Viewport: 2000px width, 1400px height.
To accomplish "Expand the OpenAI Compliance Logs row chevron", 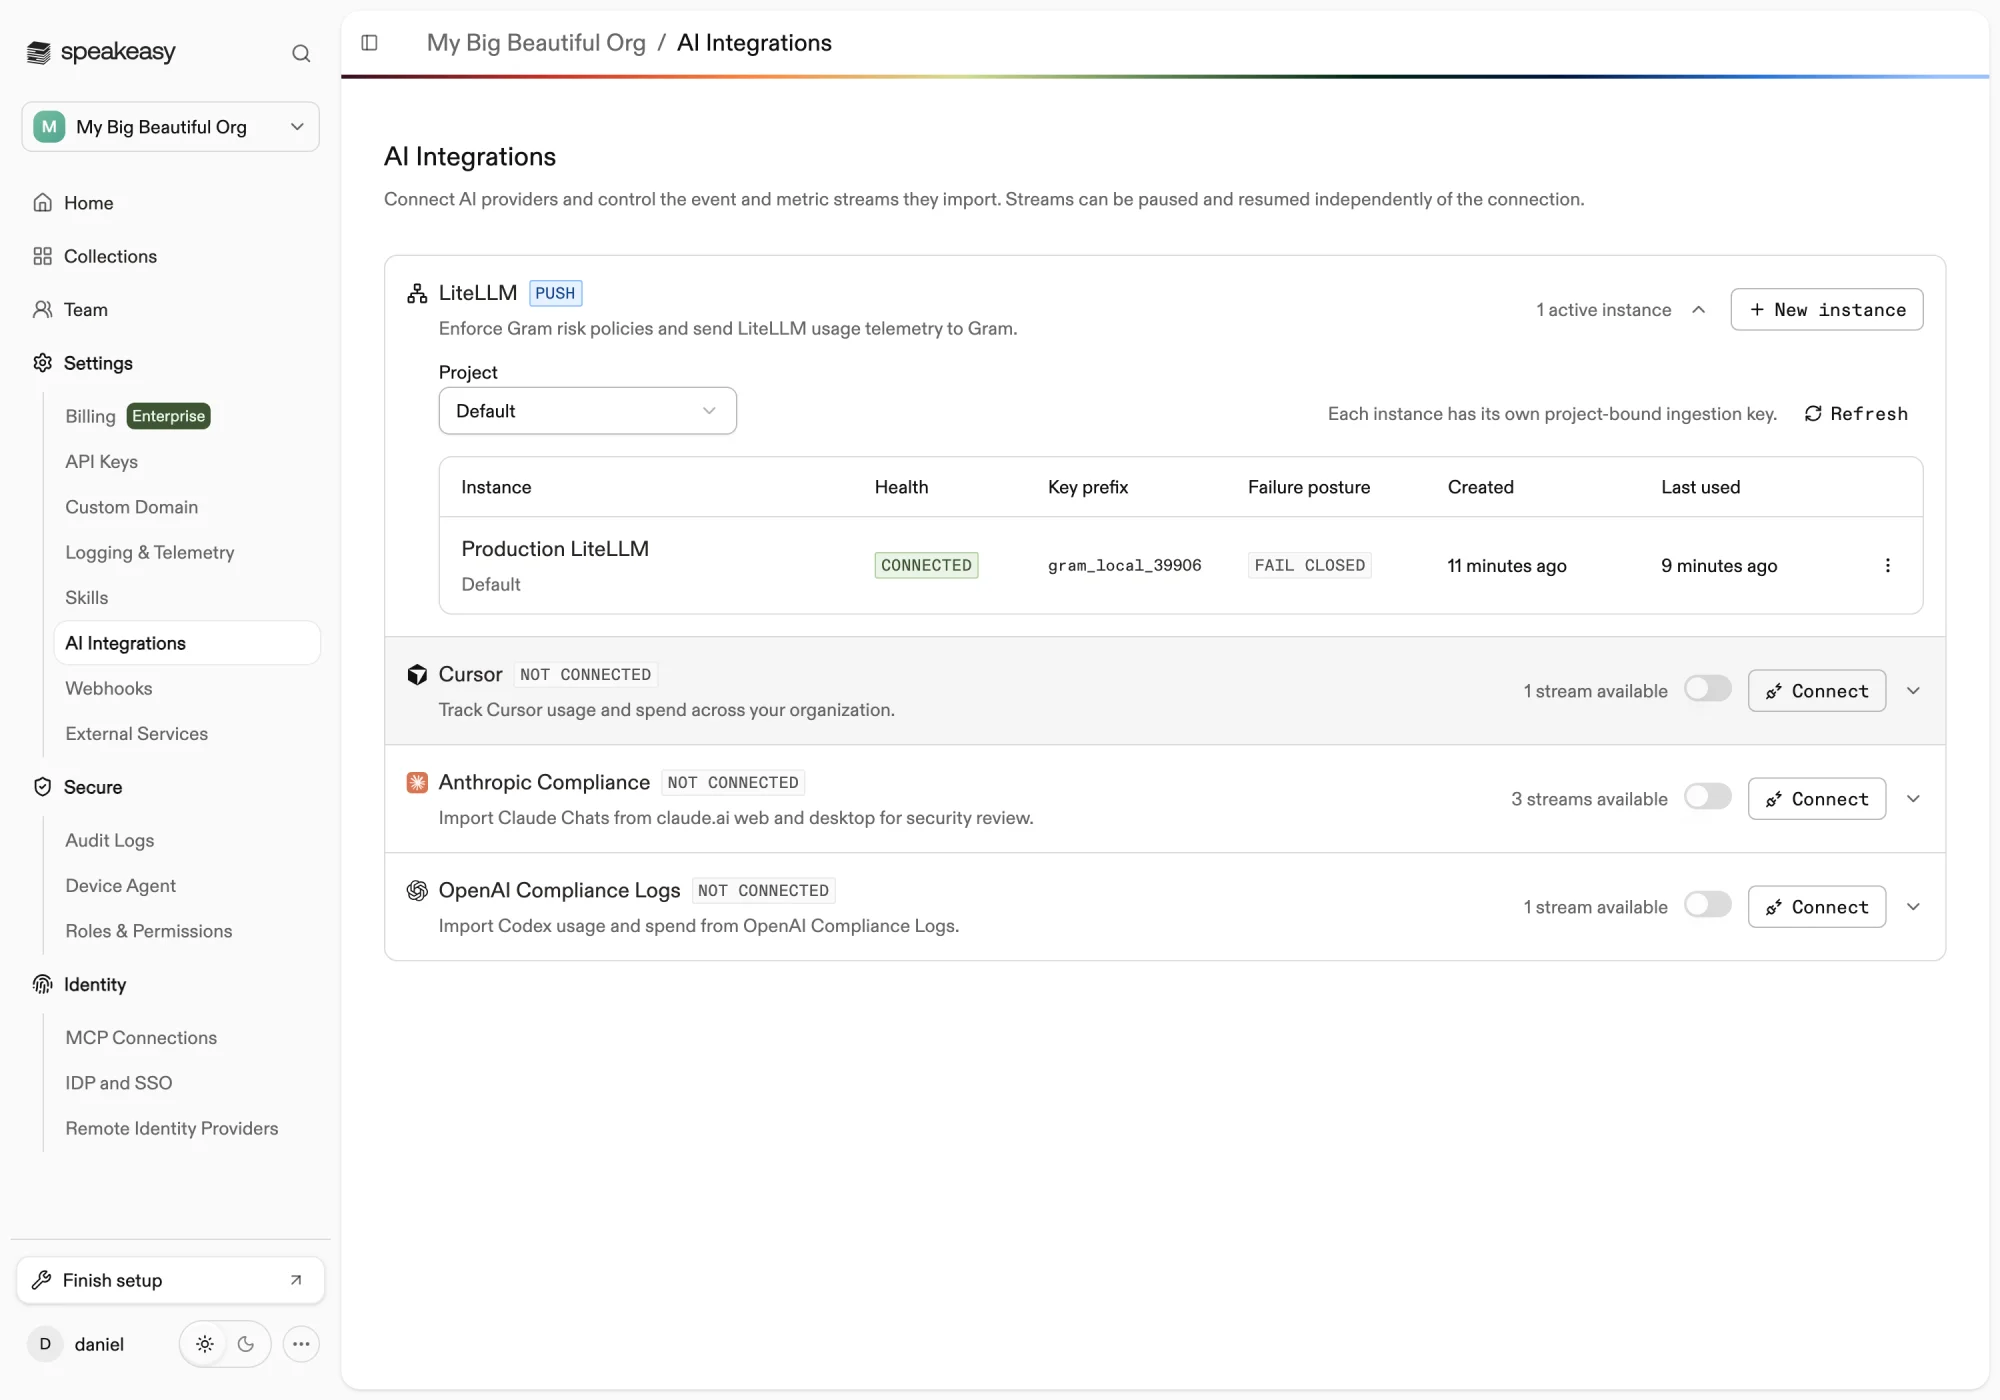I will pyautogui.click(x=1913, y=907).
